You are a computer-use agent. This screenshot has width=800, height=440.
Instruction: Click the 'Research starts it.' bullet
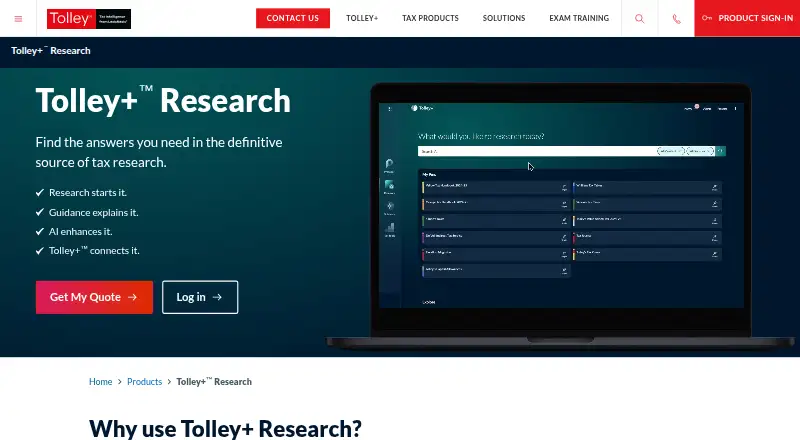point(88,192)
